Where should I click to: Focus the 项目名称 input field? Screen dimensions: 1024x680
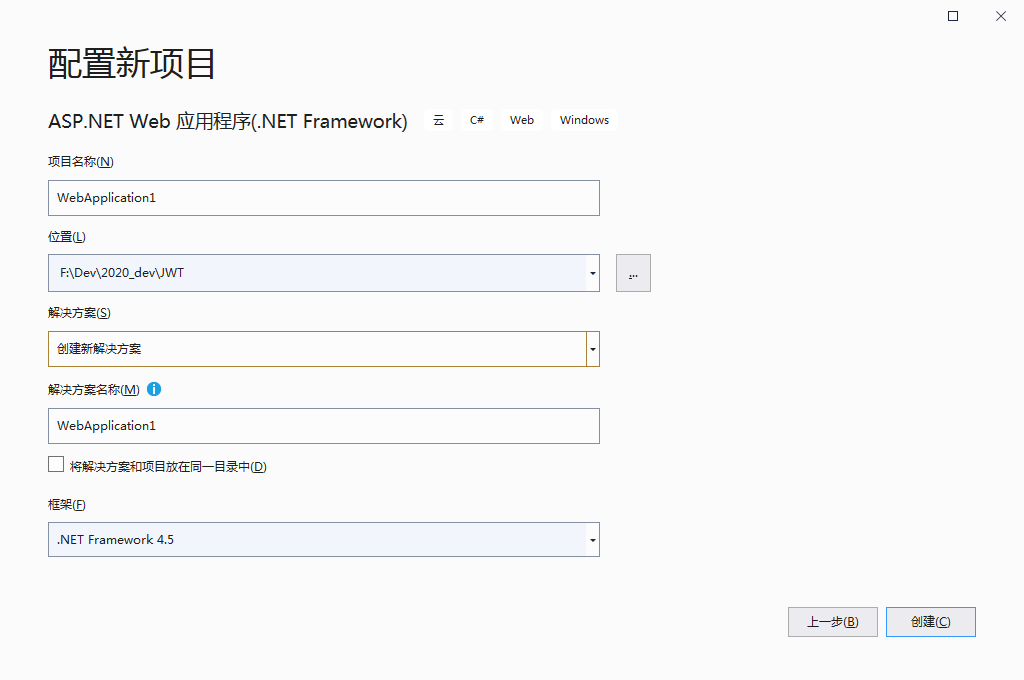pyautogui.click(x=324, y=198)
